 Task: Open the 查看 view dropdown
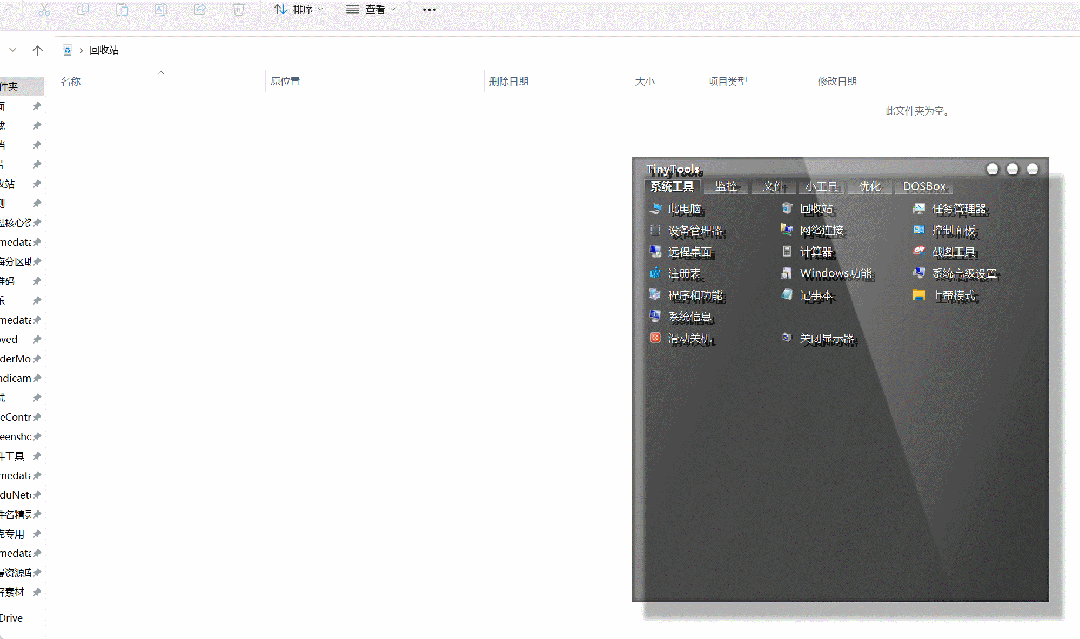371,10
